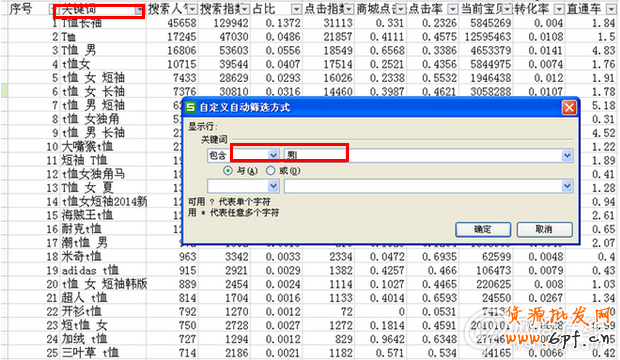The image size is (620, 360).
Task: Select the 或(O) radio button
Action: pyautogui.click(x=270, y=171)
